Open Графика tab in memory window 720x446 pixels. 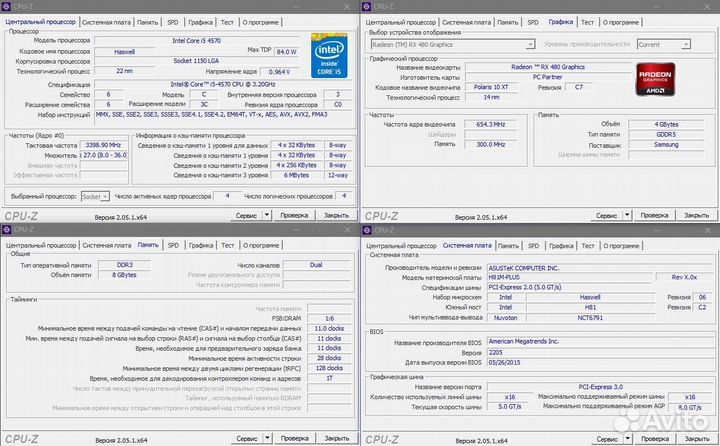click(201, 245)
